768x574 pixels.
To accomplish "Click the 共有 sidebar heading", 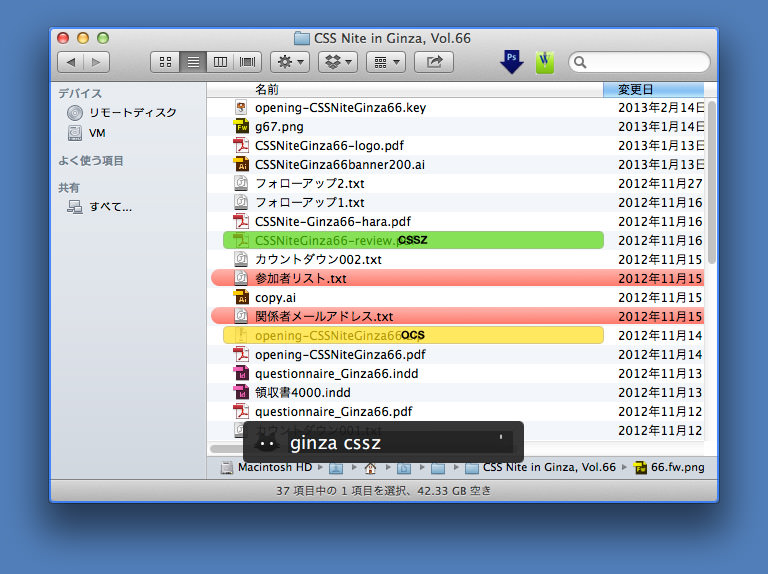I will [x=69, y=188].
